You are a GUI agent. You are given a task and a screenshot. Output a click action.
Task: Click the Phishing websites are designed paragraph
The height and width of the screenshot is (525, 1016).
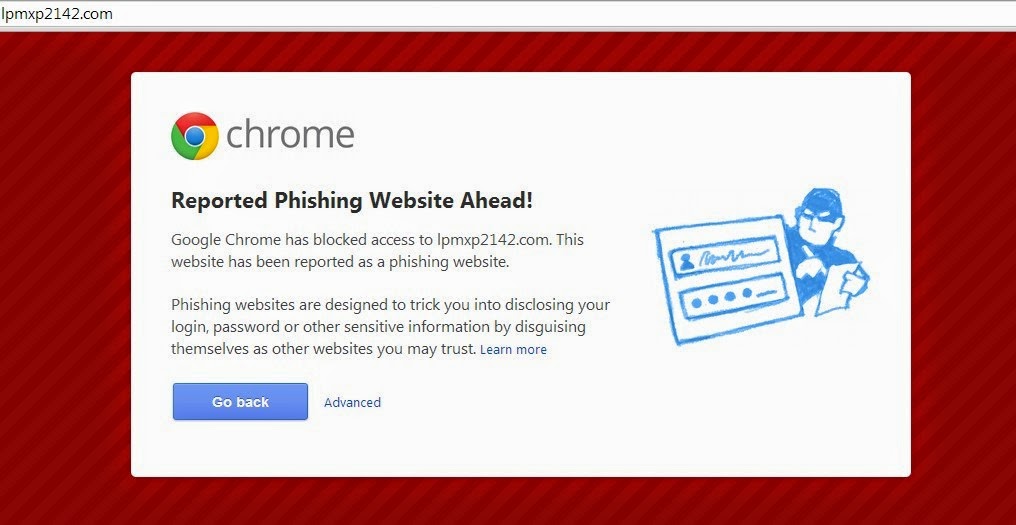click(x=390, y=327)
